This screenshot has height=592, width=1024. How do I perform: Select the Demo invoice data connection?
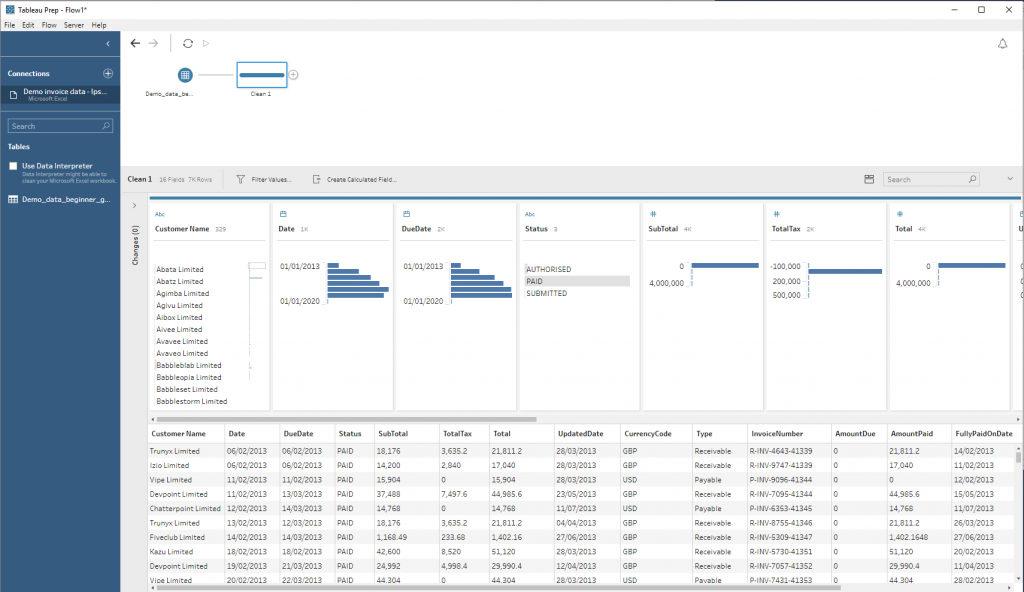point(60,94)
